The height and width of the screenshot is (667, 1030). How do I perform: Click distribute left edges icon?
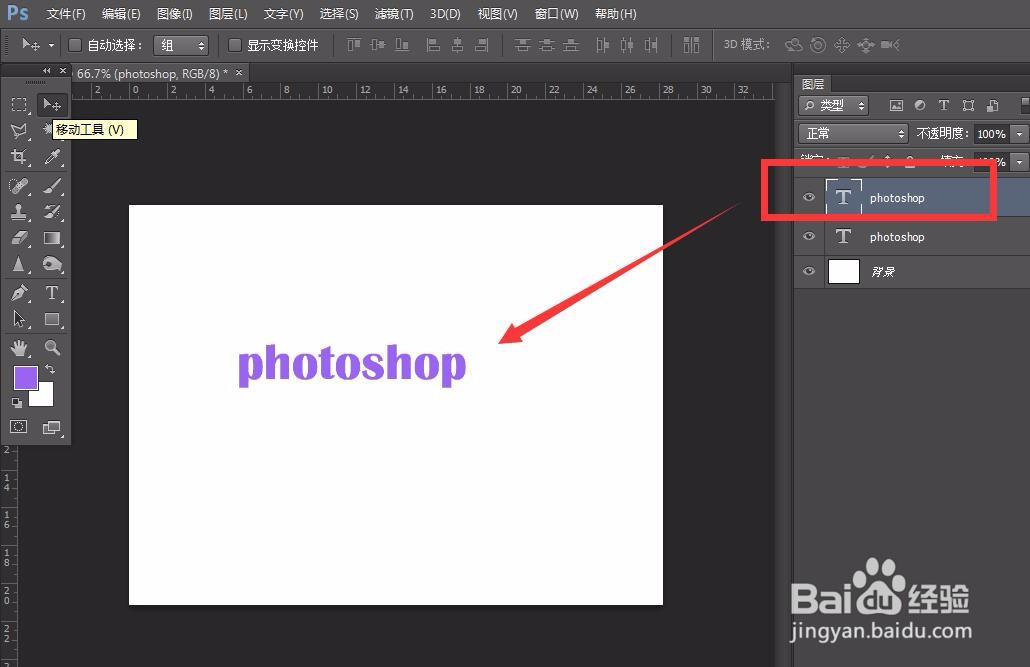click(602, 45)
